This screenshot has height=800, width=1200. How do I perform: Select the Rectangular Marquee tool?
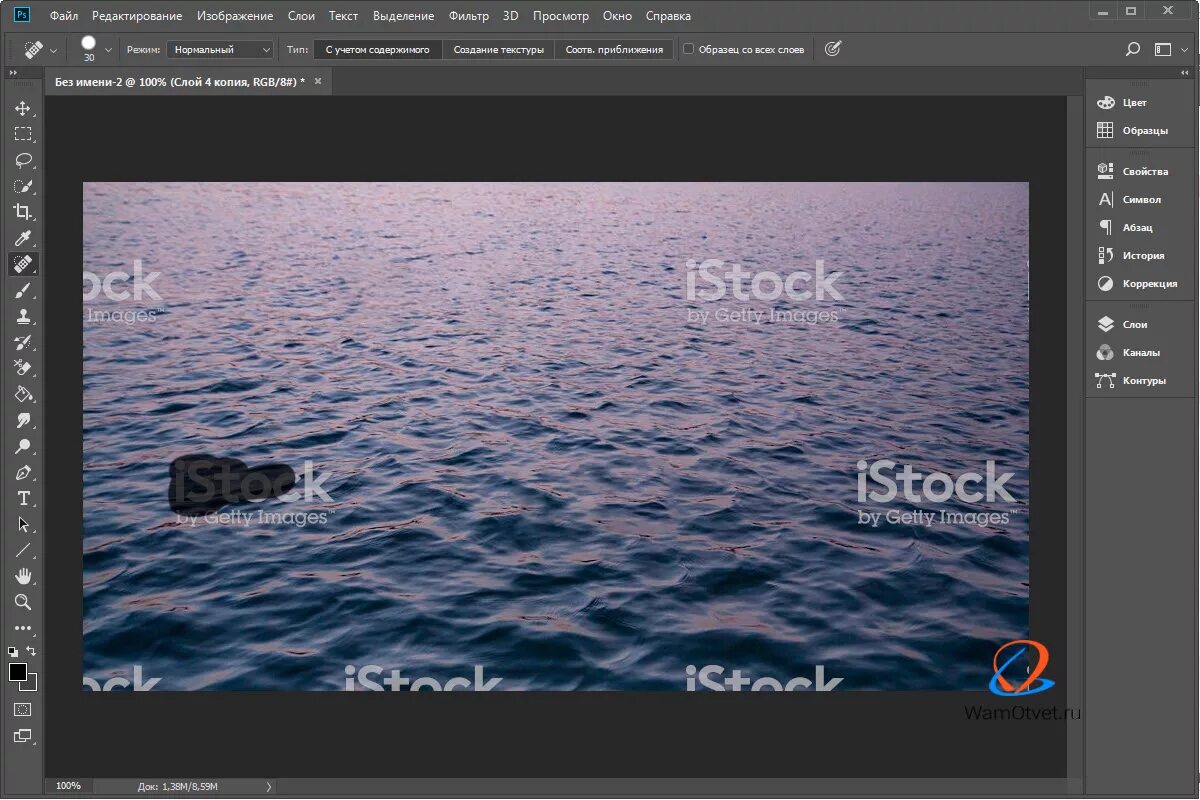(x=23, y=134)
